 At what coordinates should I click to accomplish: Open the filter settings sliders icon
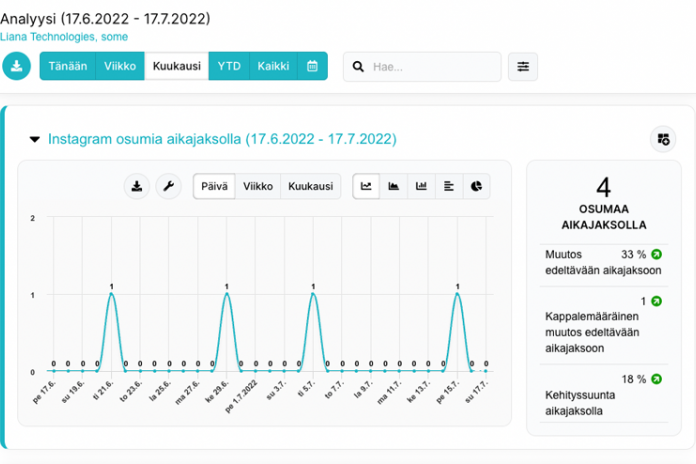[x=522, y=67]
